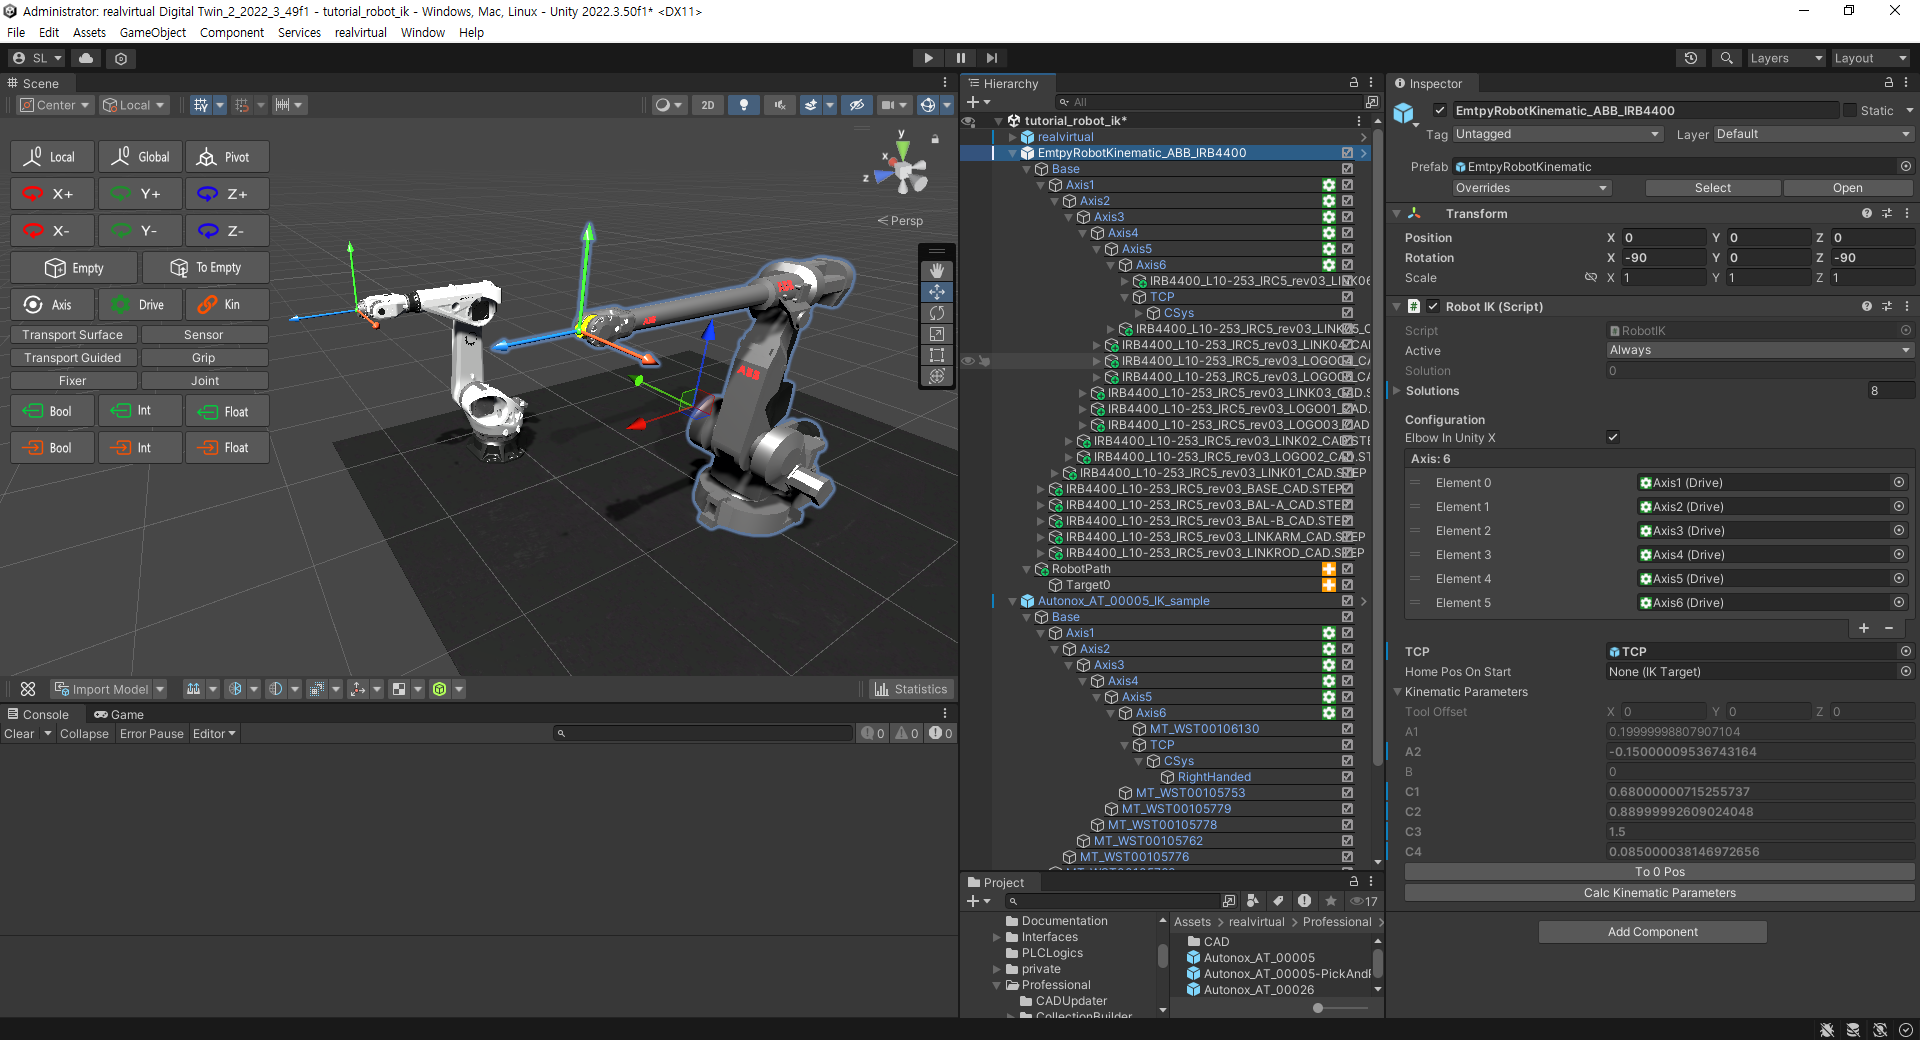Select the Rotate tool in scene overlay

tap(937, 313)
